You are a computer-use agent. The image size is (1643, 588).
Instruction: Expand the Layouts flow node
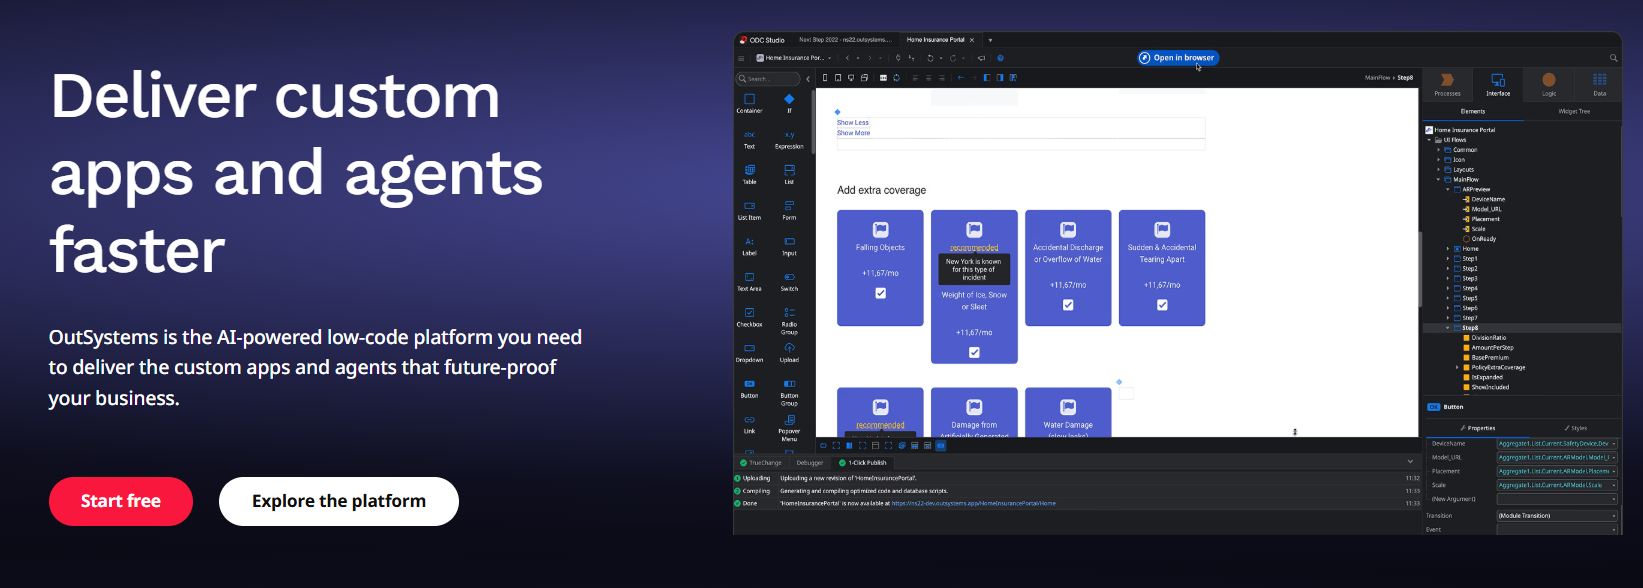(1439, 170)
